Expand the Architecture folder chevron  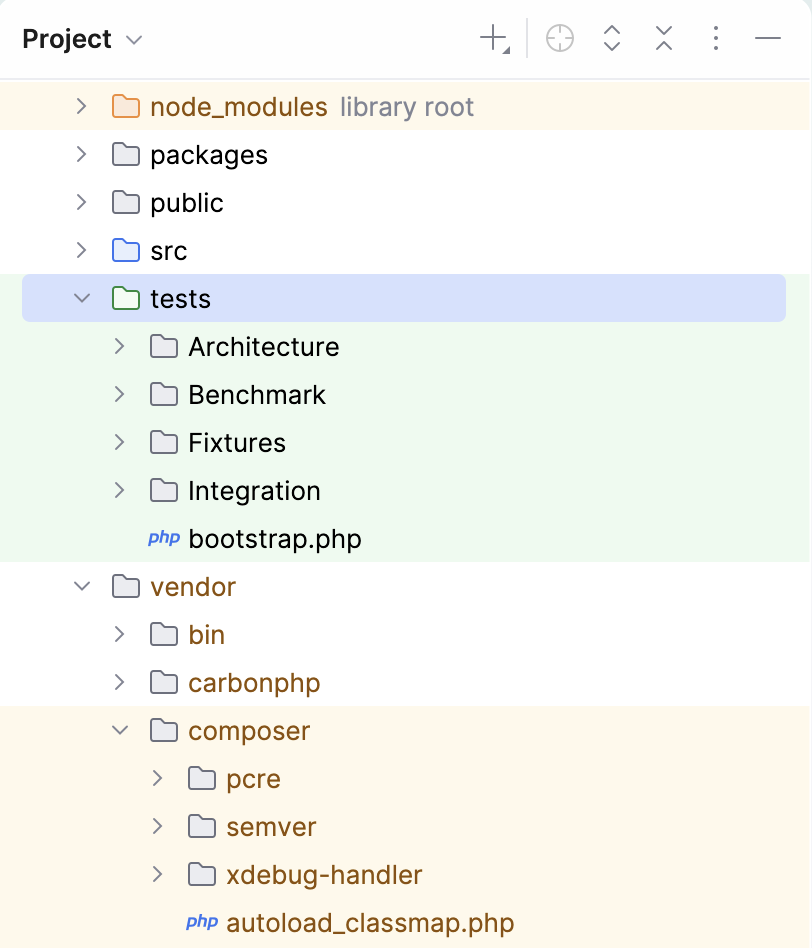(x=119, y=346)
